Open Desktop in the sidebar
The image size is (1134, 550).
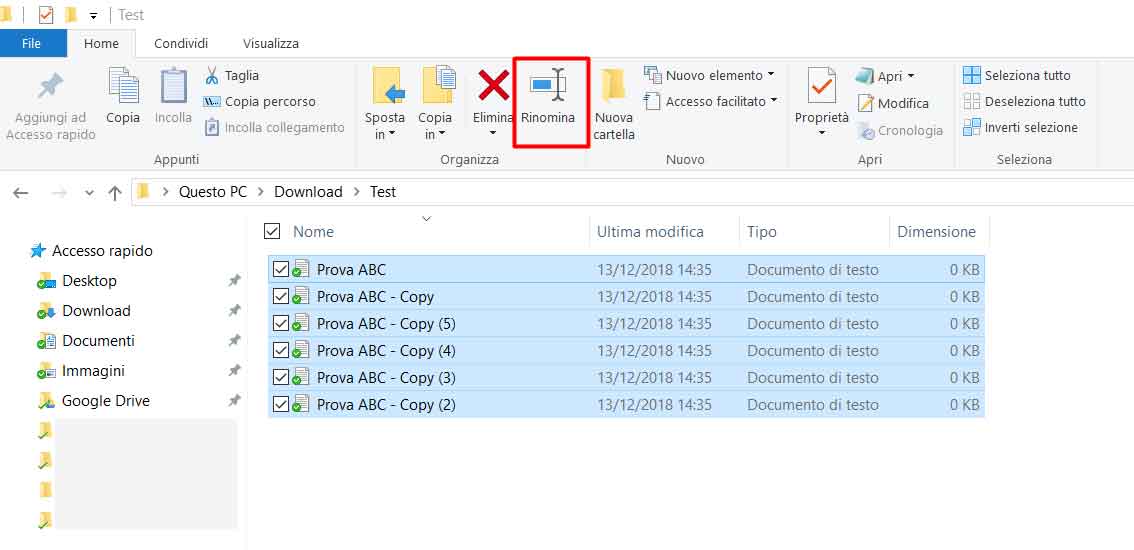77,281
